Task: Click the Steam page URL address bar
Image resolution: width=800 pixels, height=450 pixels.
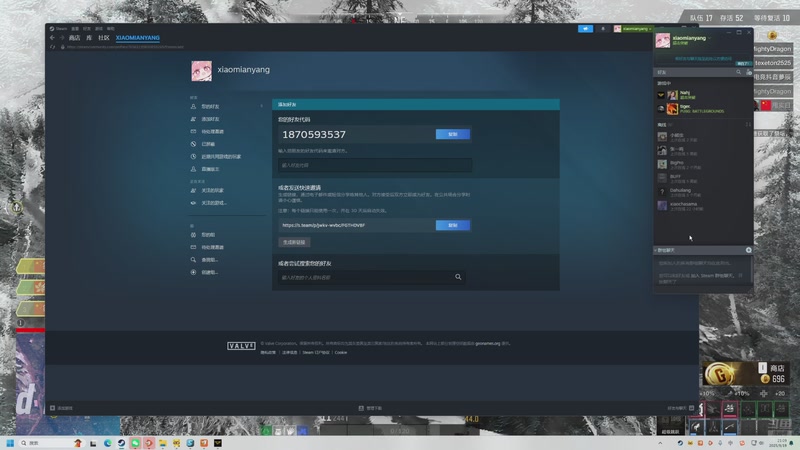Action: [x=125, y=47]
